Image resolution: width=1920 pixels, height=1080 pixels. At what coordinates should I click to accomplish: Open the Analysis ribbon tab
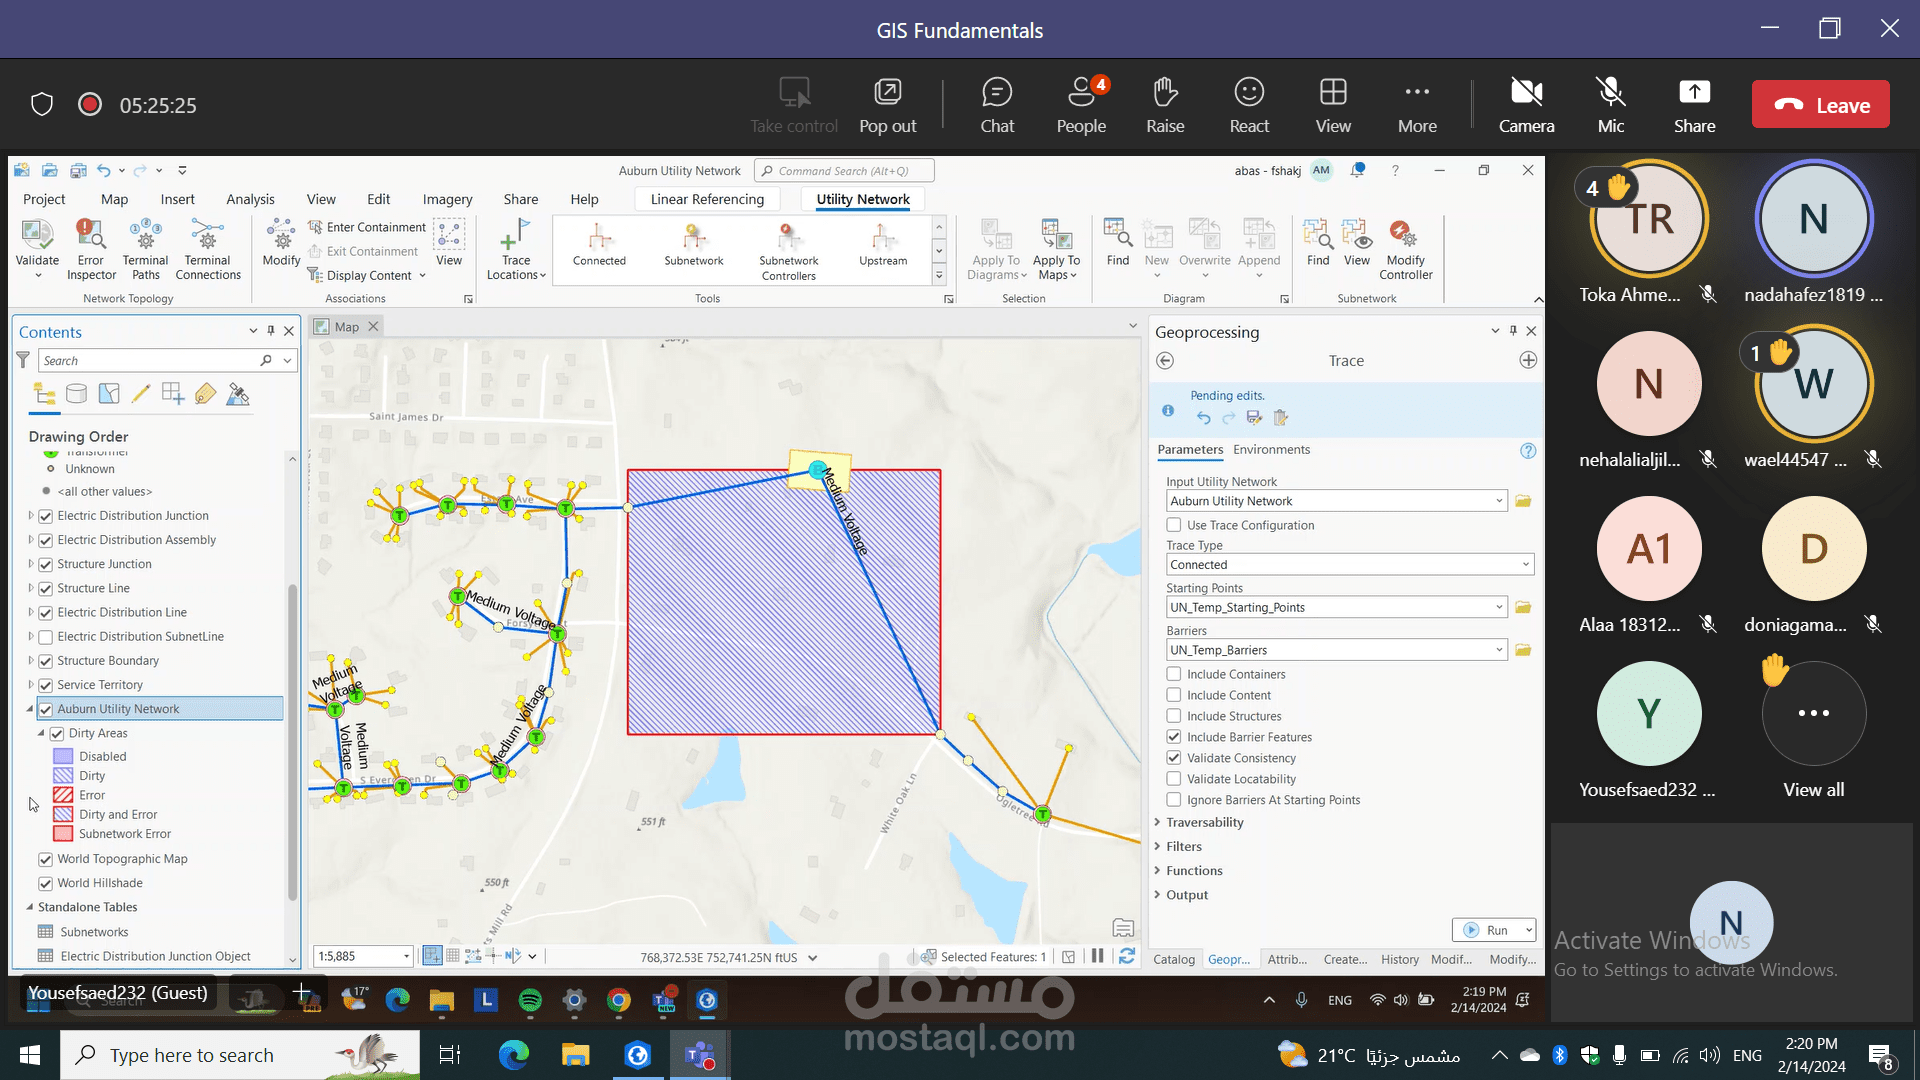(x=250, y=199)
